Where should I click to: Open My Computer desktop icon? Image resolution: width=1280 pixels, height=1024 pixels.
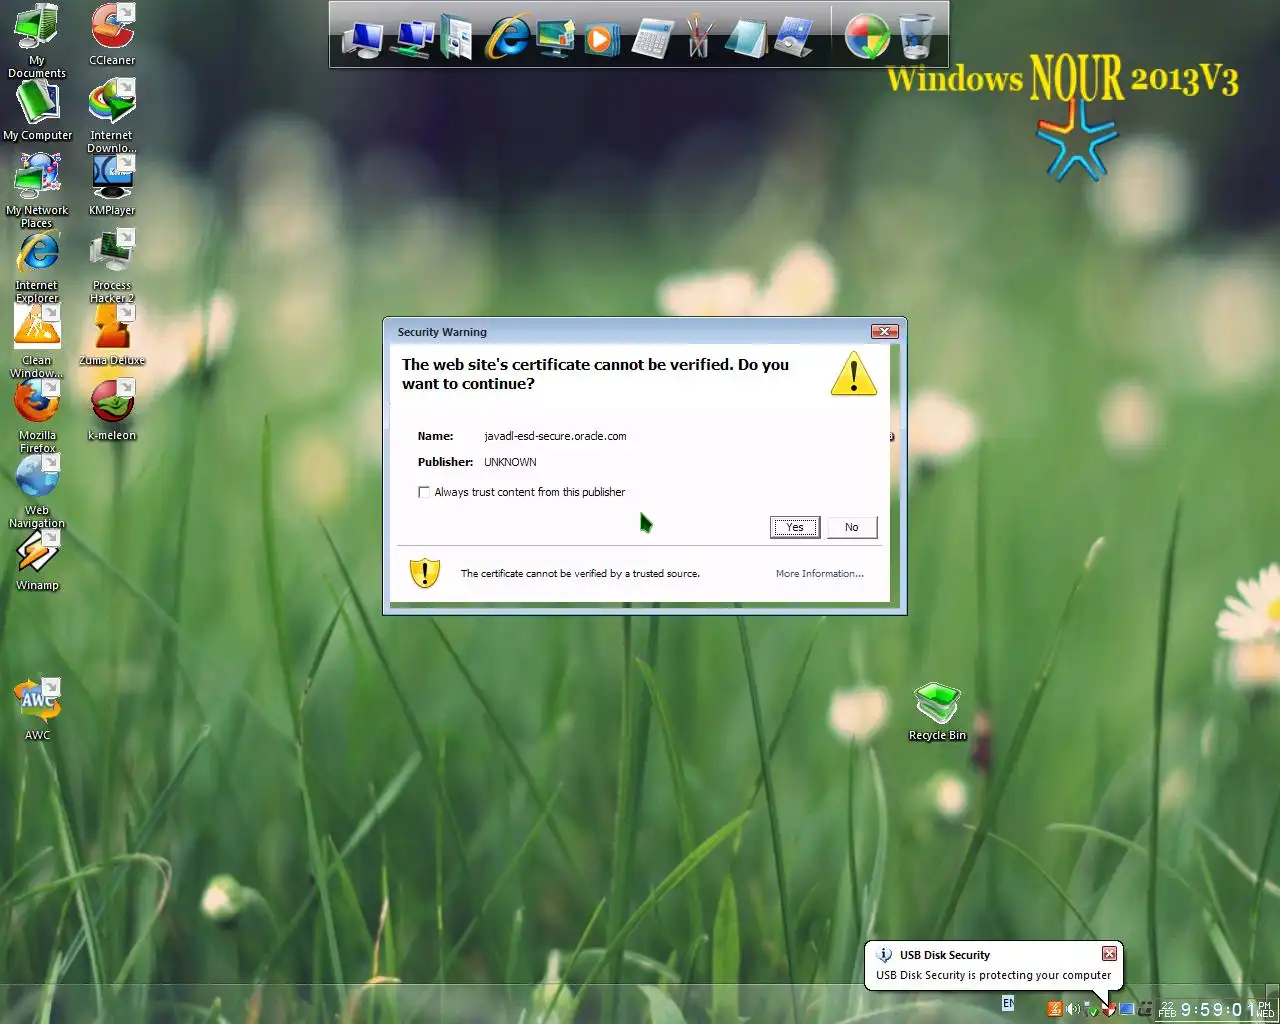tap(37, 110)
